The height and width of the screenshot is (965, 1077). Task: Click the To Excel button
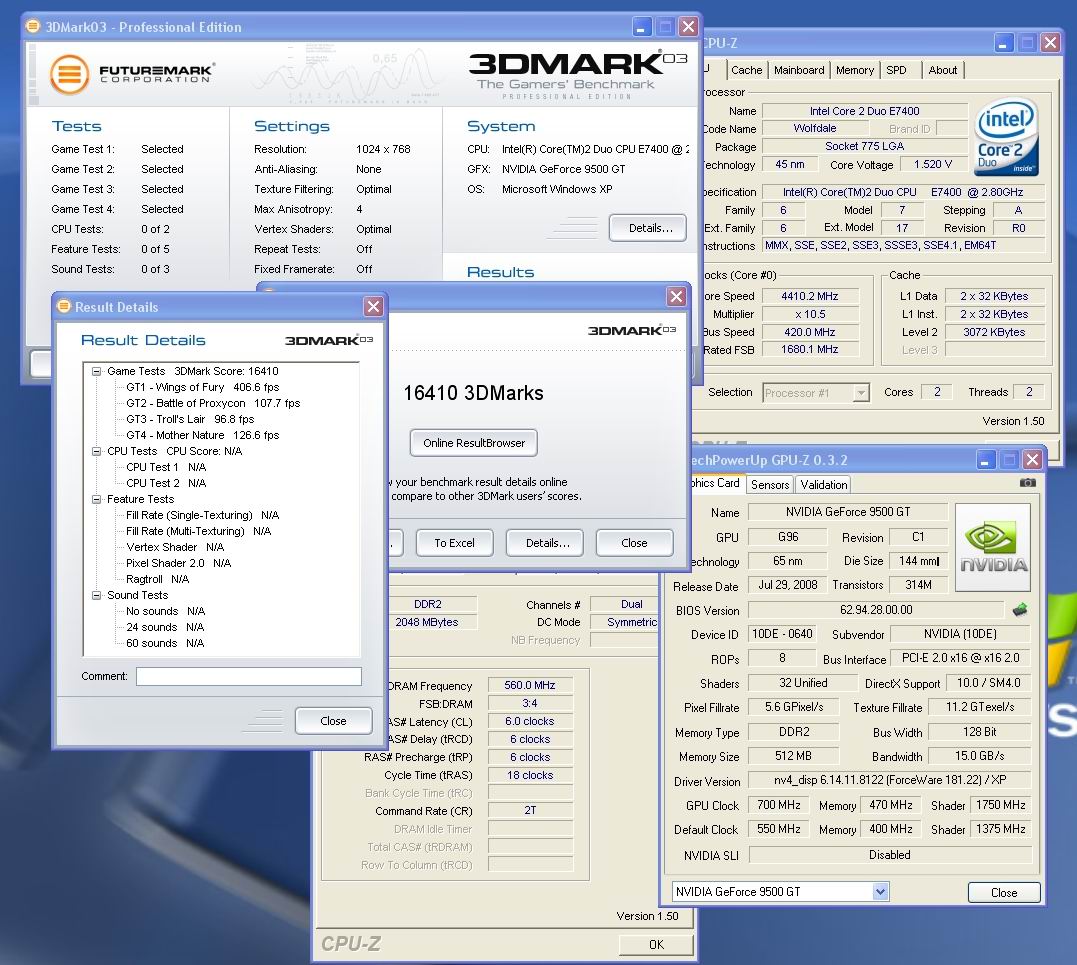[455, 543]
